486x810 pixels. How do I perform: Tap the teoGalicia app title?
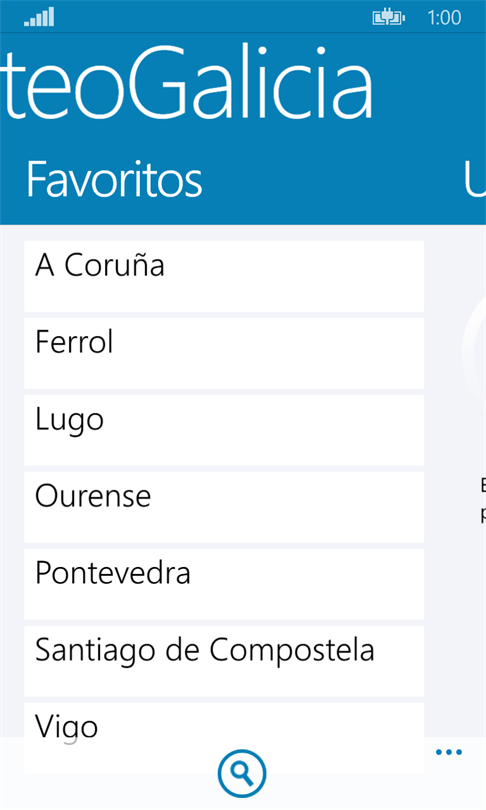point(186,83)
